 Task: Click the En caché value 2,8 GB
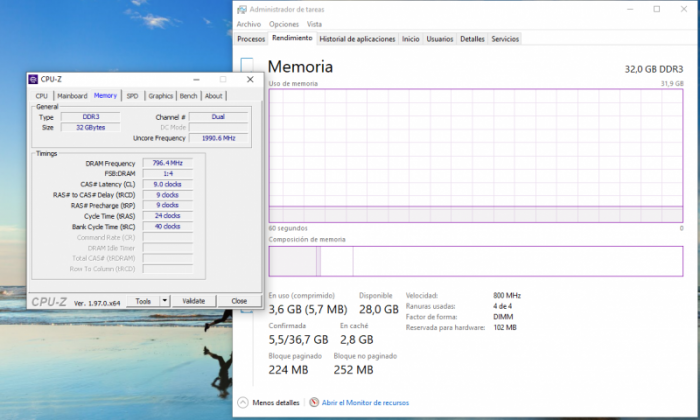point(356,340)
